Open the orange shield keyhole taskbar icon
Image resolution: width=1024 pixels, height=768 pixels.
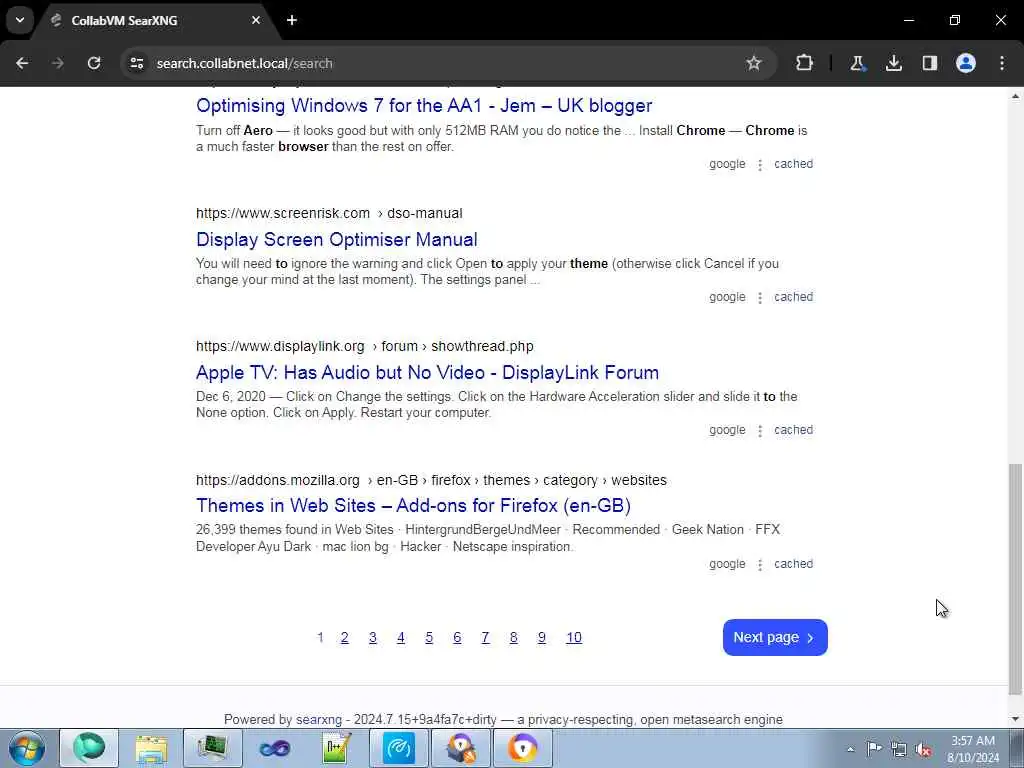coord(522,748)
